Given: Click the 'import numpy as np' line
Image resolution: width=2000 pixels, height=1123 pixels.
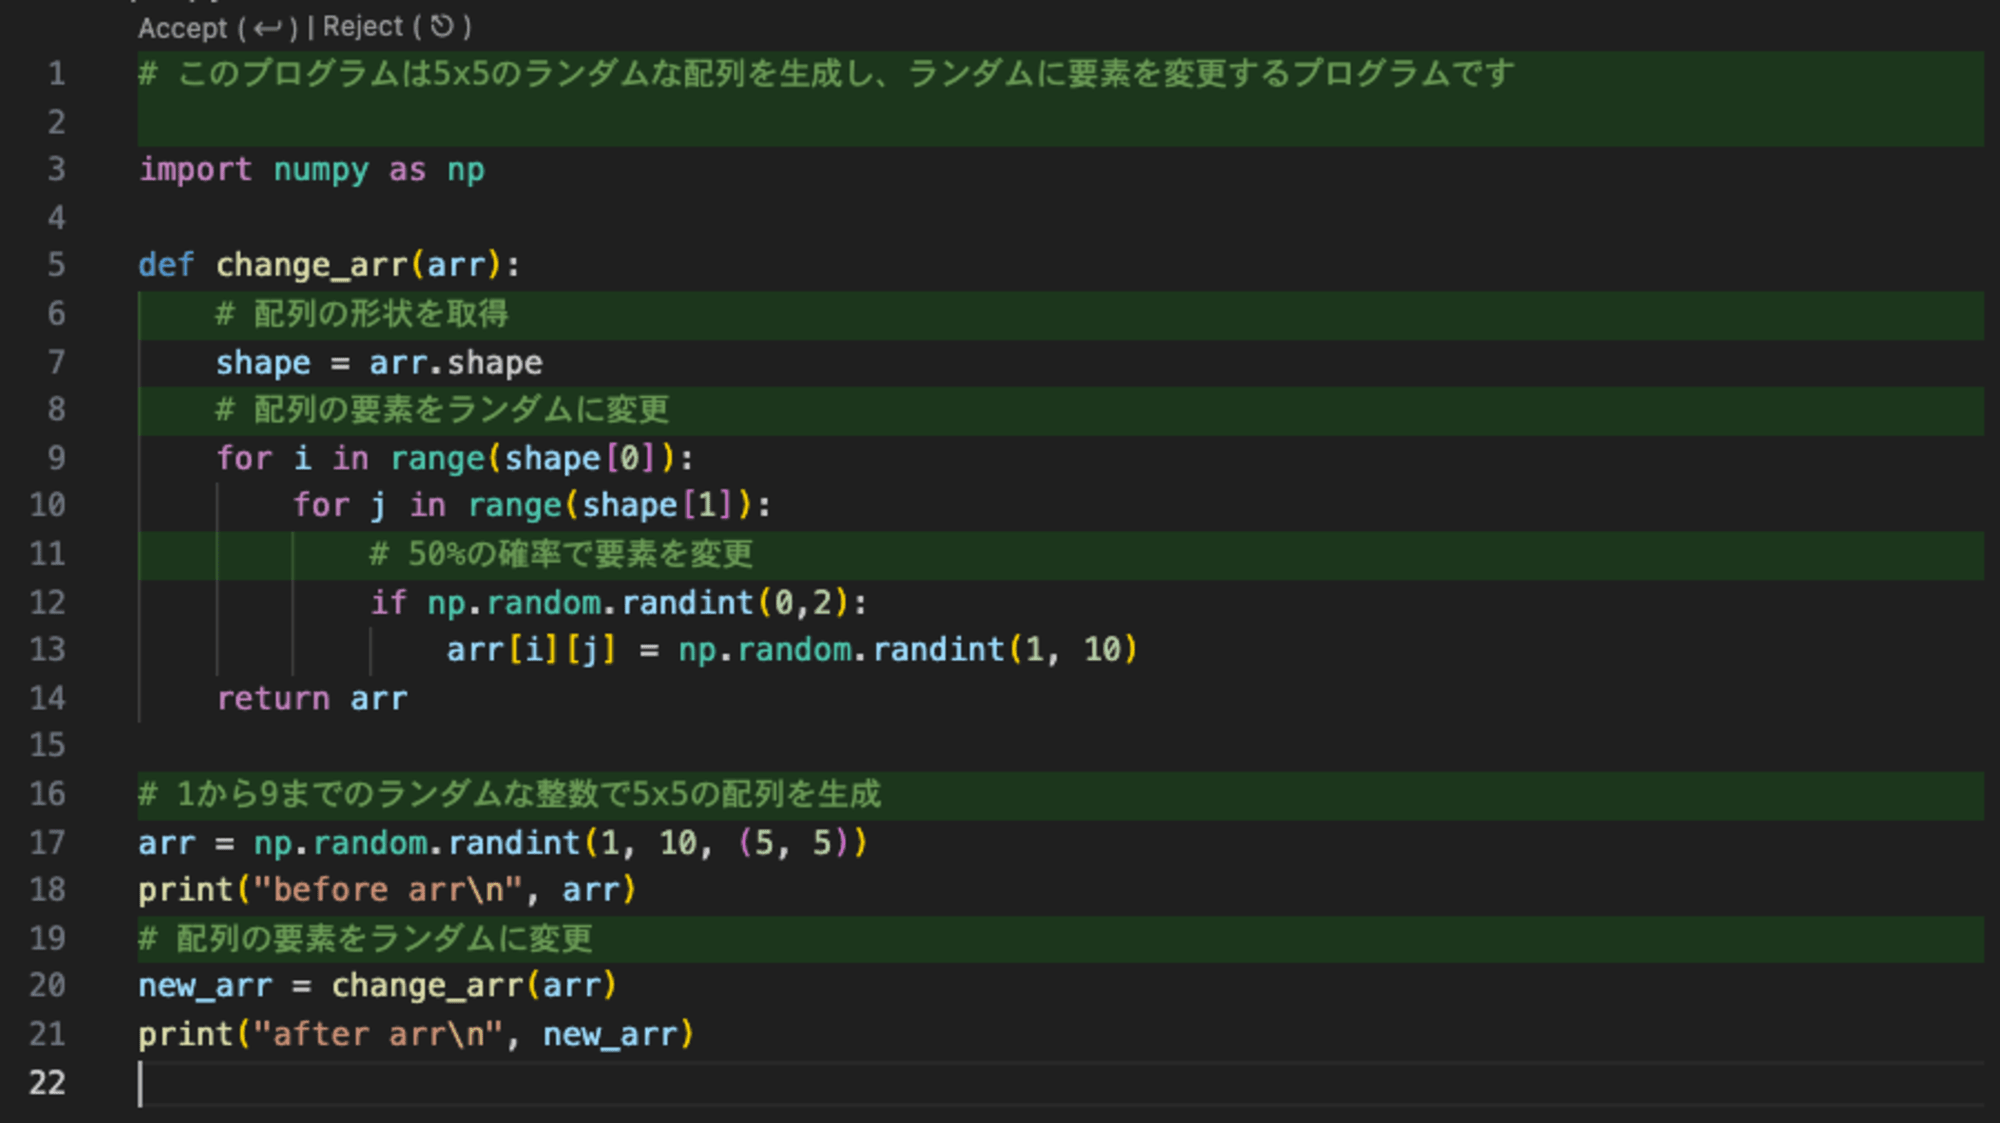Looking at the screenshot, I should 312,170.
